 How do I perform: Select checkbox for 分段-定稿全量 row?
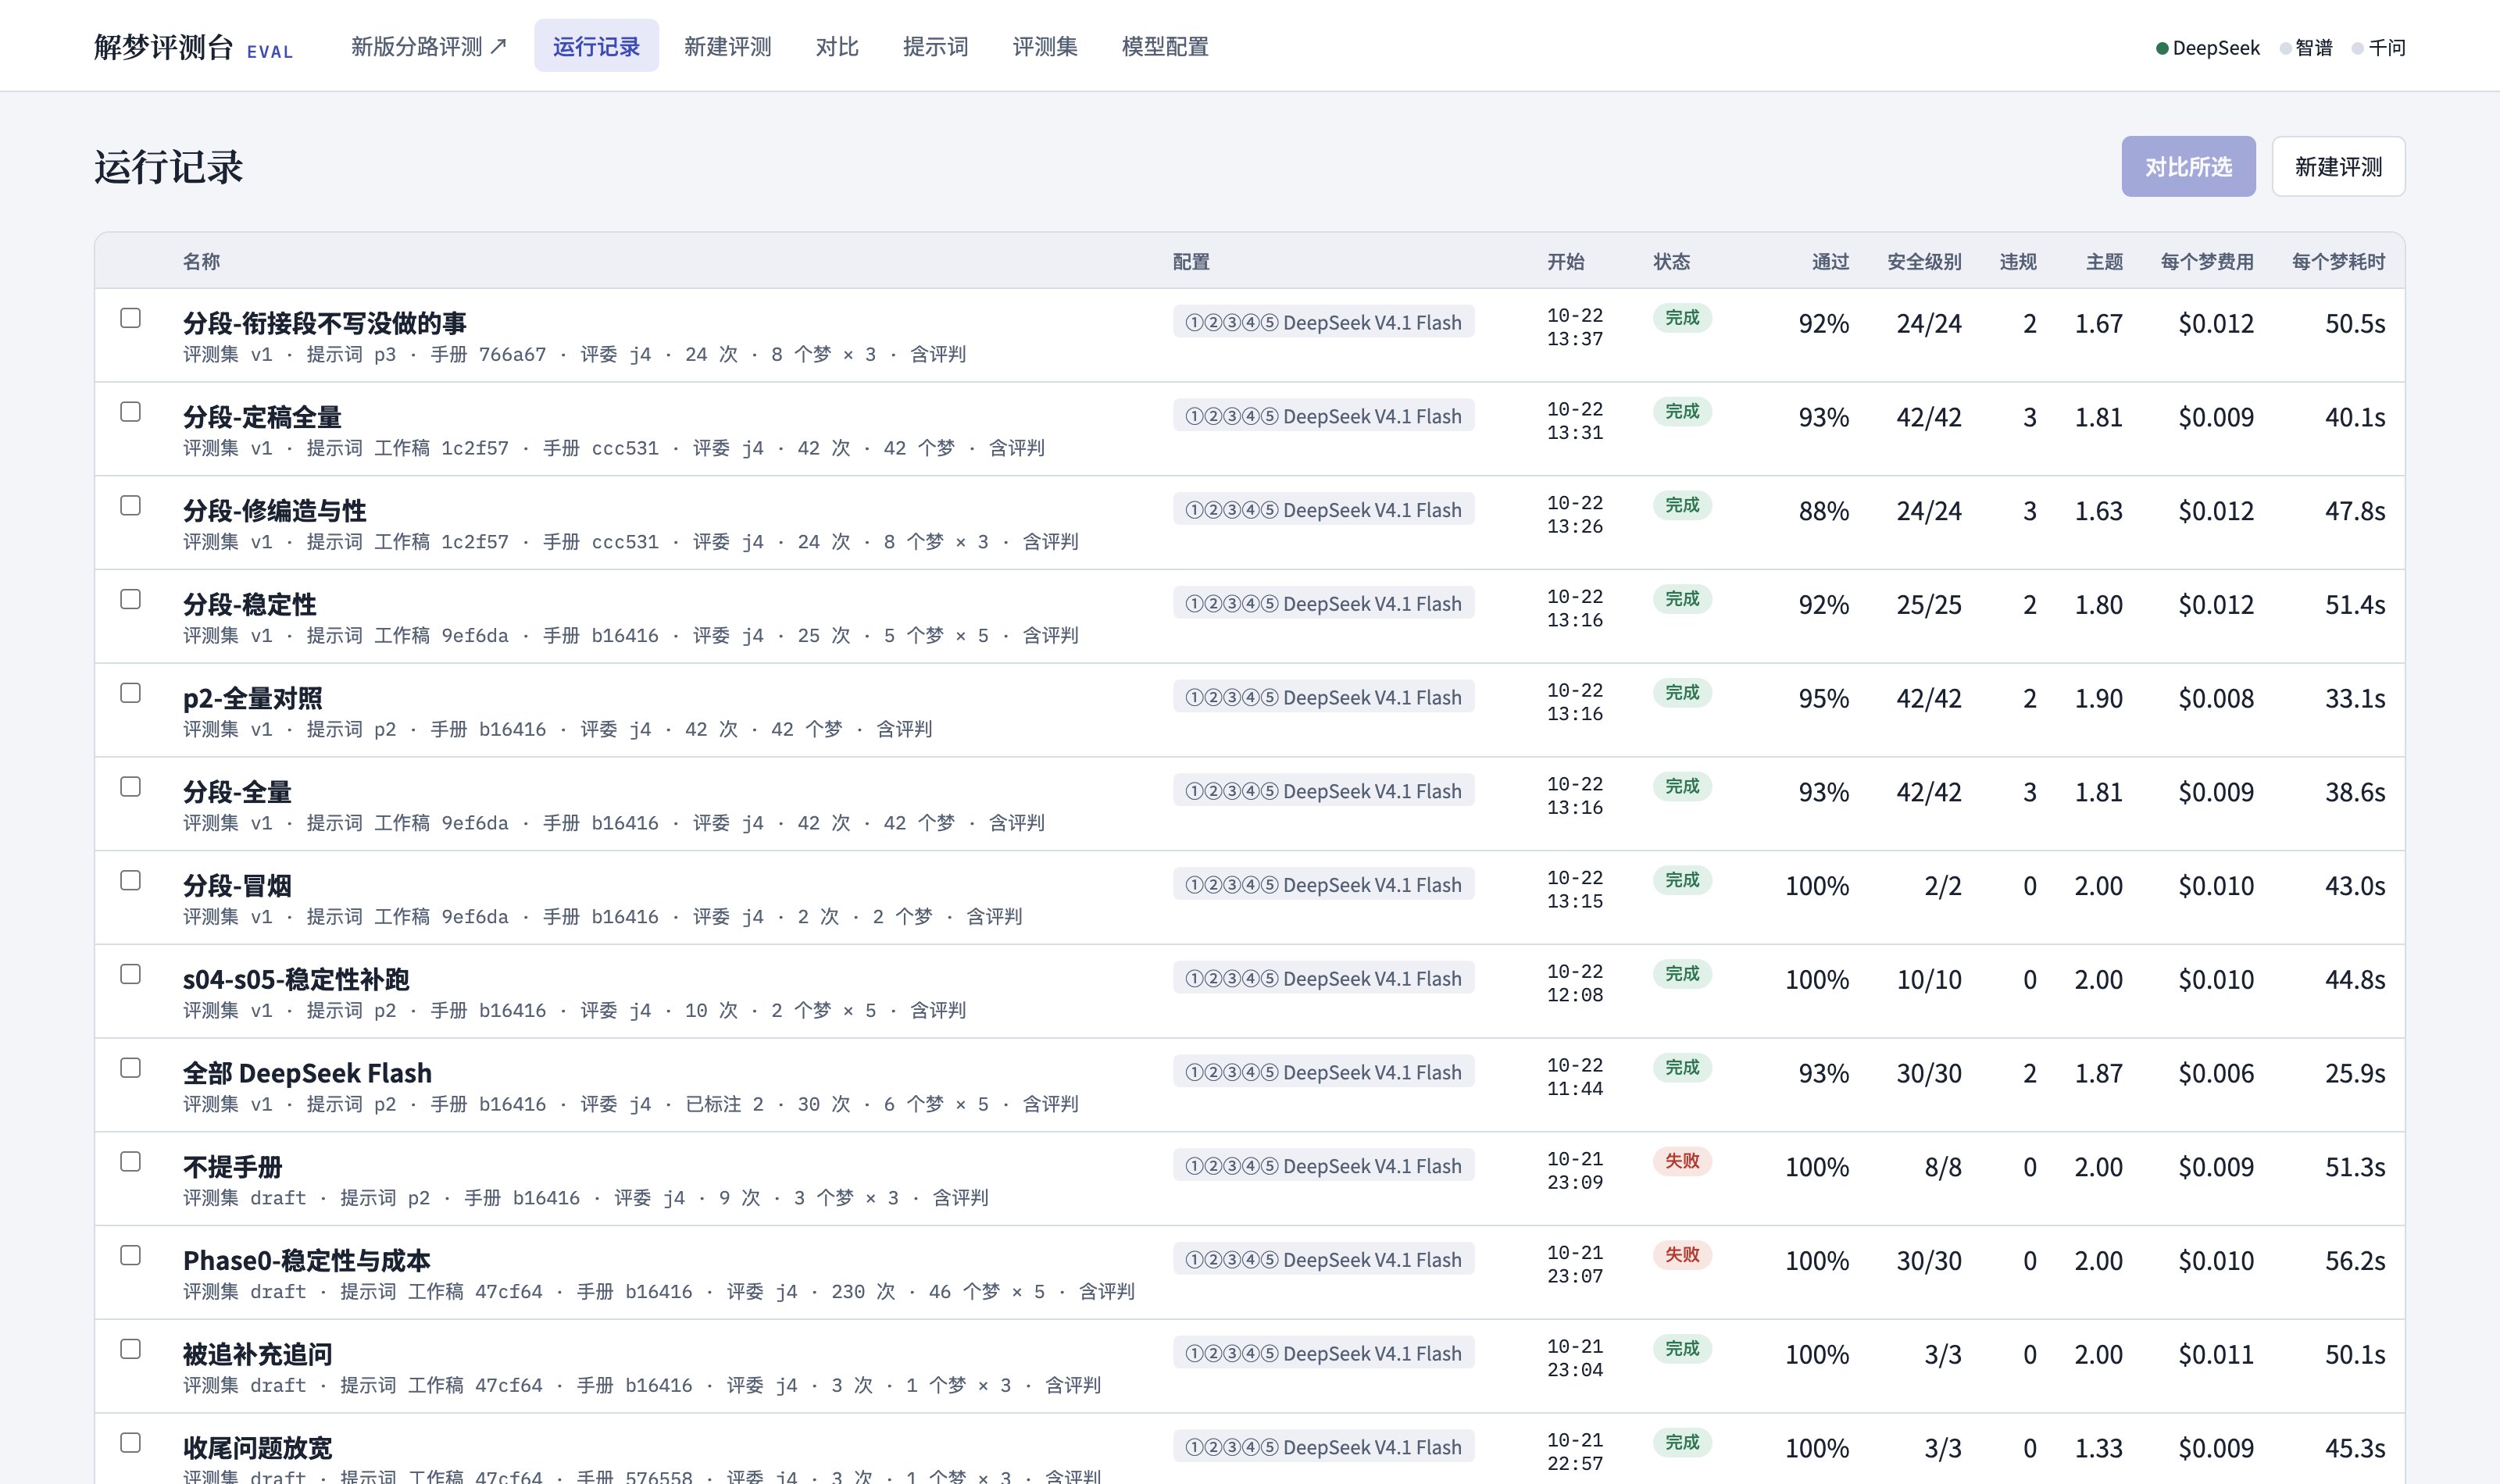(130, 412)
